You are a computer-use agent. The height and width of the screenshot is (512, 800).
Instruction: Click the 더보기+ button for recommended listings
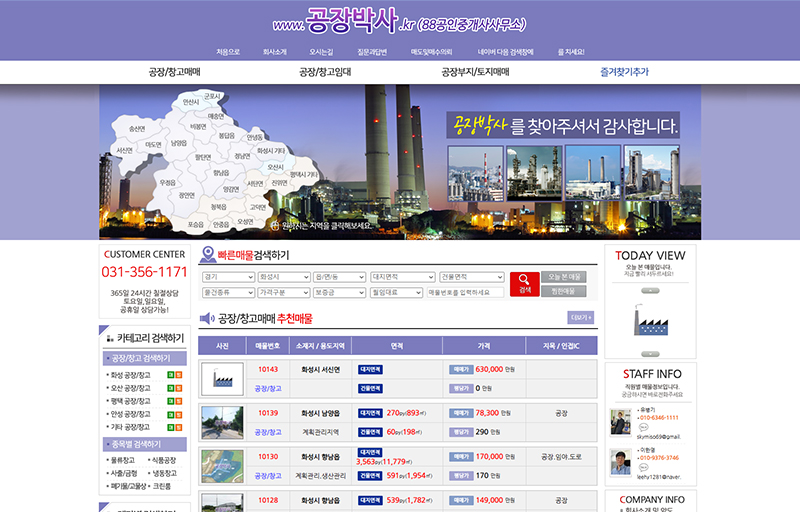[581, 318]
